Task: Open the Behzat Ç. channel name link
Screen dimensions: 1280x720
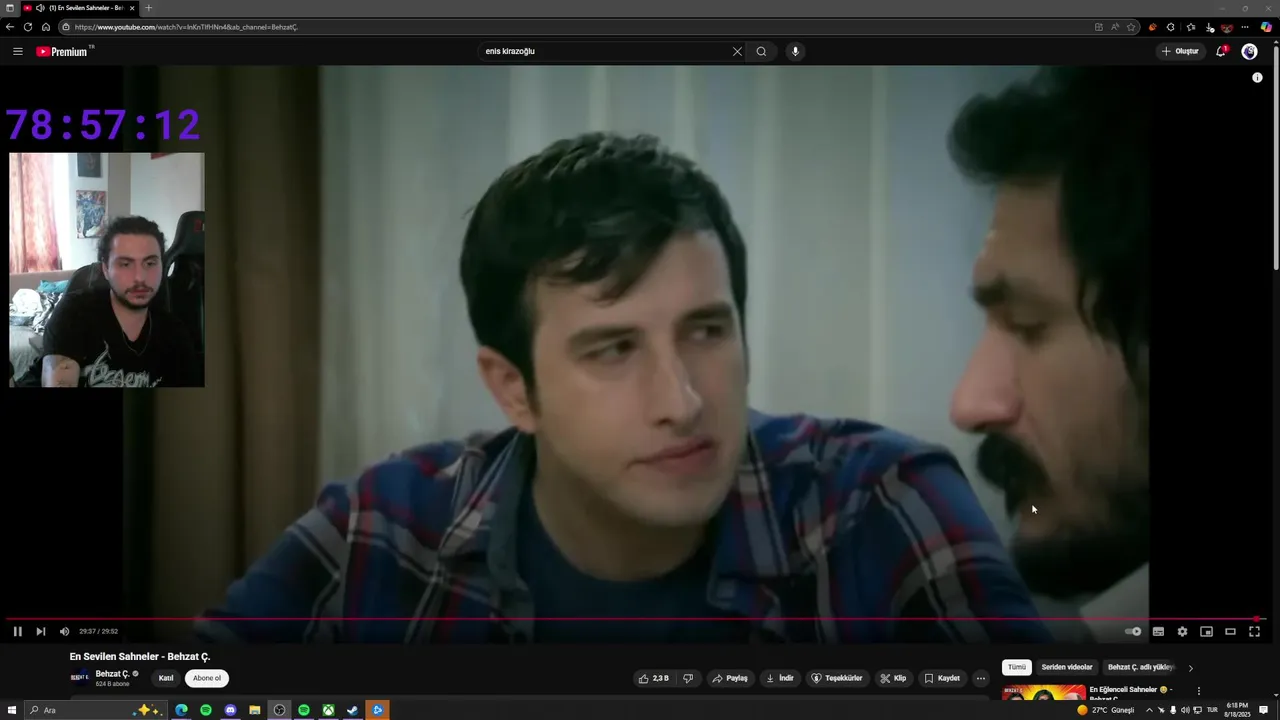Action: pos(112,674)
